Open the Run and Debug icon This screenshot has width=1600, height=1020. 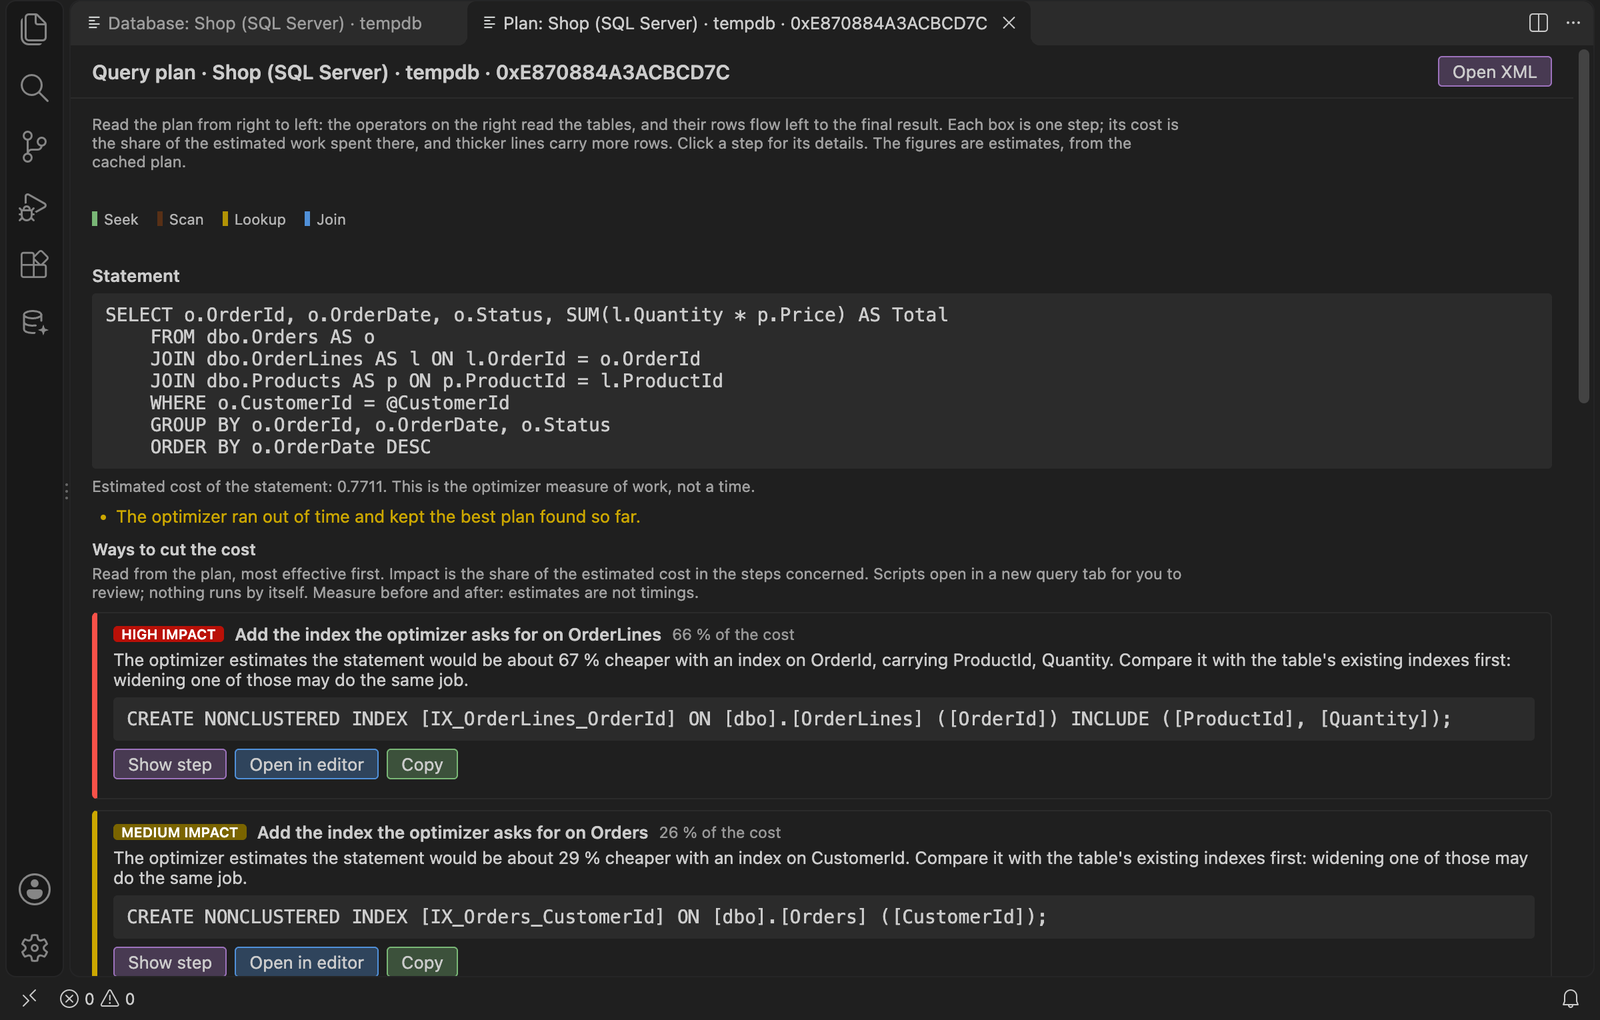coord(34,206)
